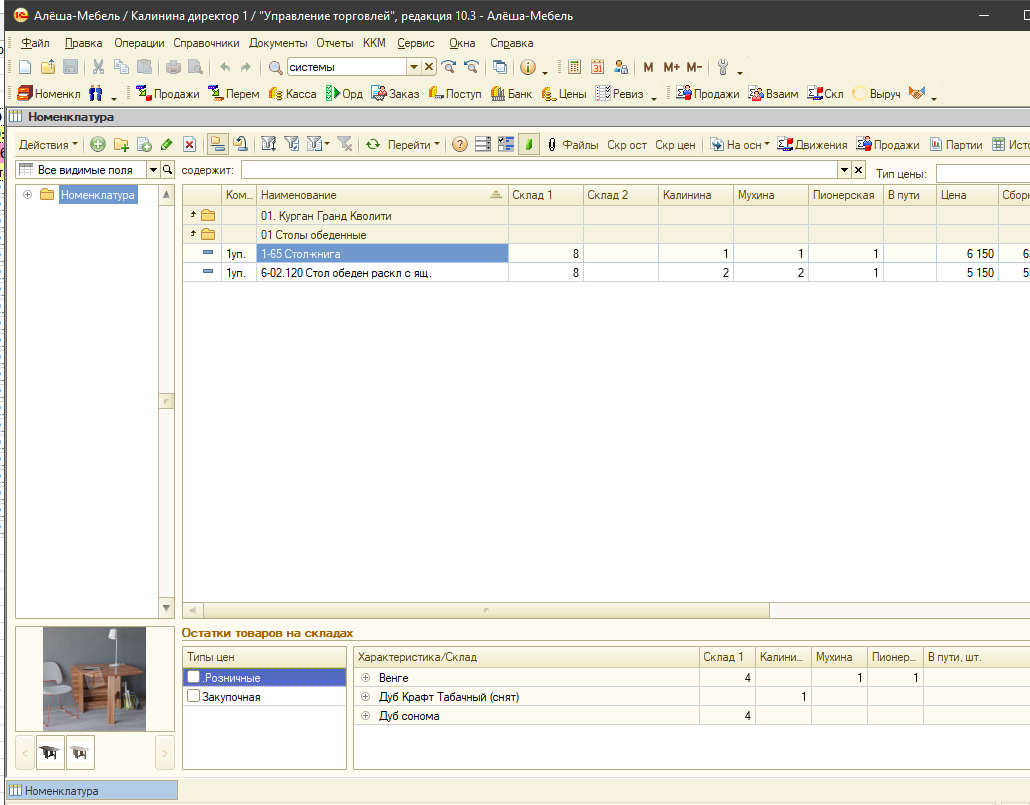This screenshot has height=805, width=1030.
Task: Click the Касса toolbar shortcut
Action: click(292, 94)
